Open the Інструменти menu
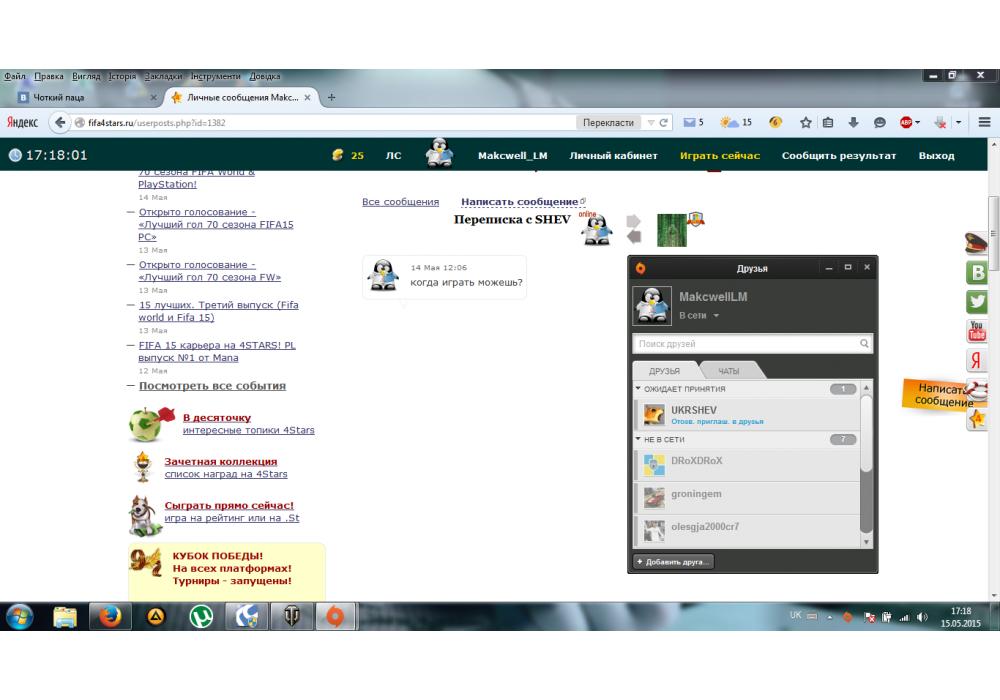This screenshot has width=1000, height=700. point(216,76)
